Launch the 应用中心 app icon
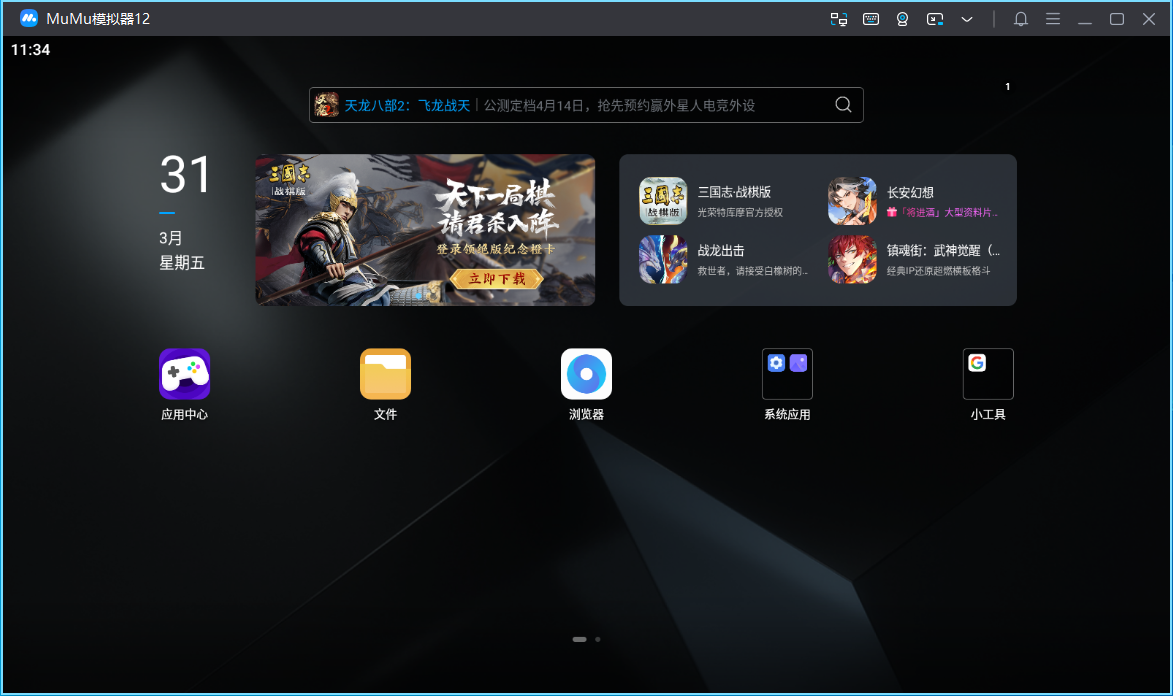Viewport: 1173px width, 696px height. 184,374
